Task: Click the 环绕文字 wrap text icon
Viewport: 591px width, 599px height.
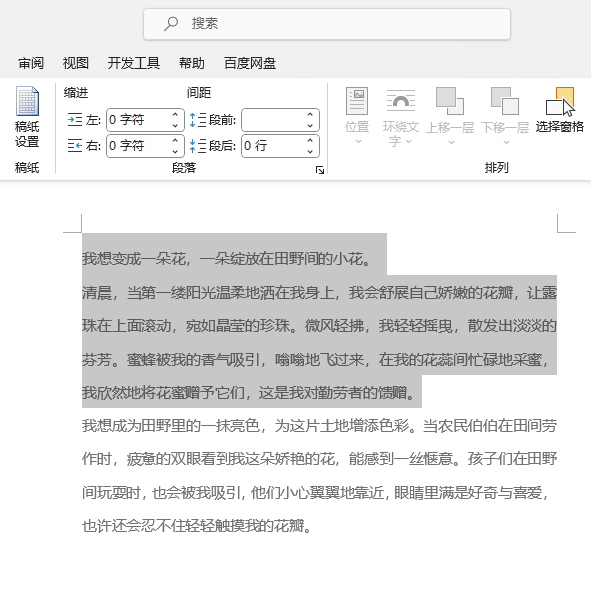Action: click(401, 101)
